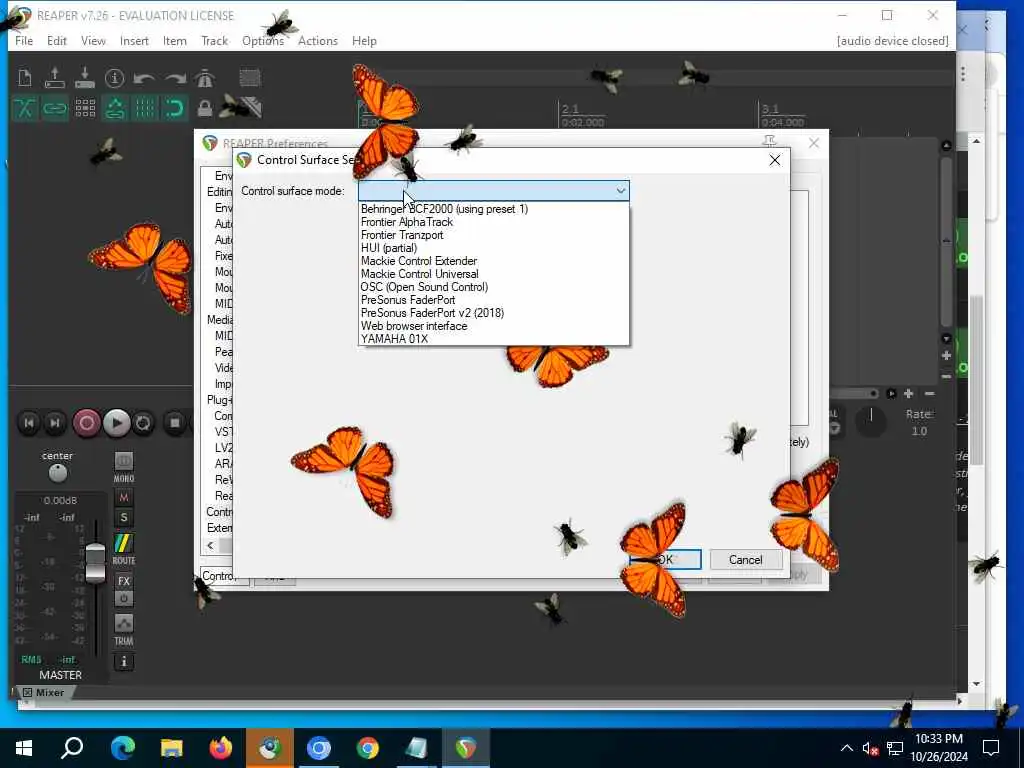This screenshot has width=1024, height=768.
Task: Toggle grid lines icon
Action: pos(145,108)
